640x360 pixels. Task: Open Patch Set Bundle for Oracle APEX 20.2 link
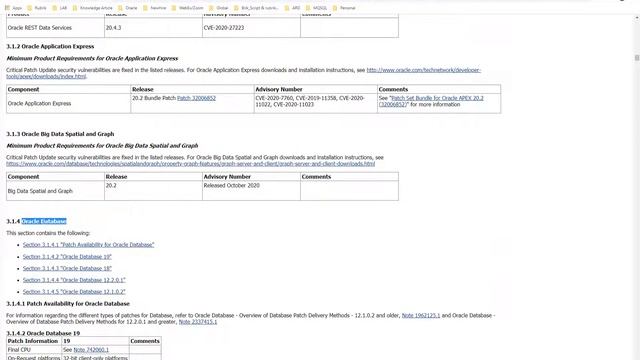[x=437, y=98]
